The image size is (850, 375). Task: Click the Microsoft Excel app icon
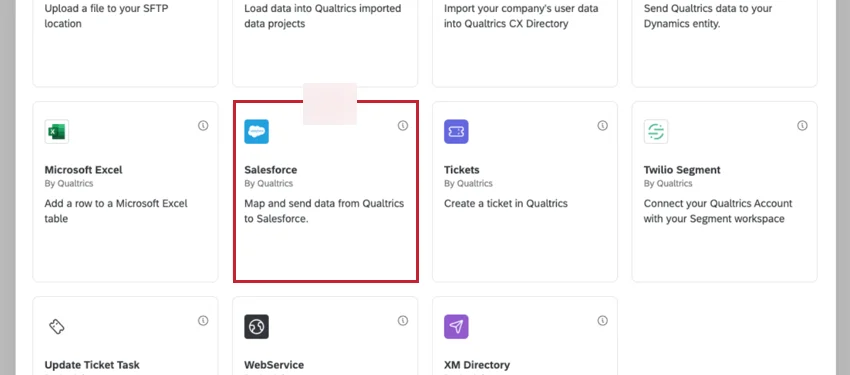click(x=57, y=132)
